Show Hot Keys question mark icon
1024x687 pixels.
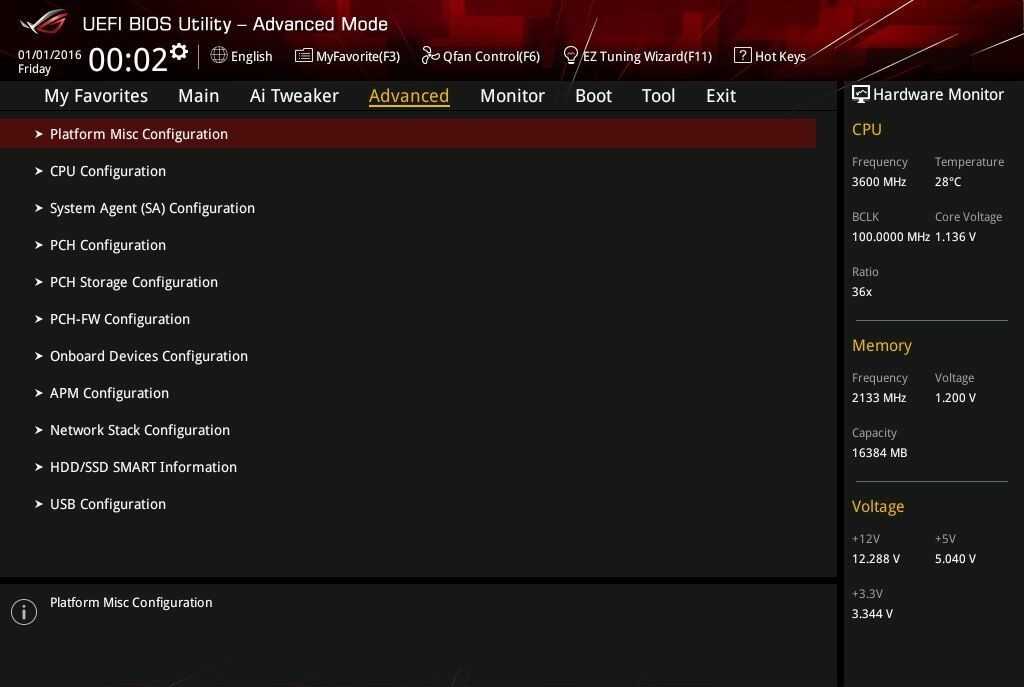742,56
